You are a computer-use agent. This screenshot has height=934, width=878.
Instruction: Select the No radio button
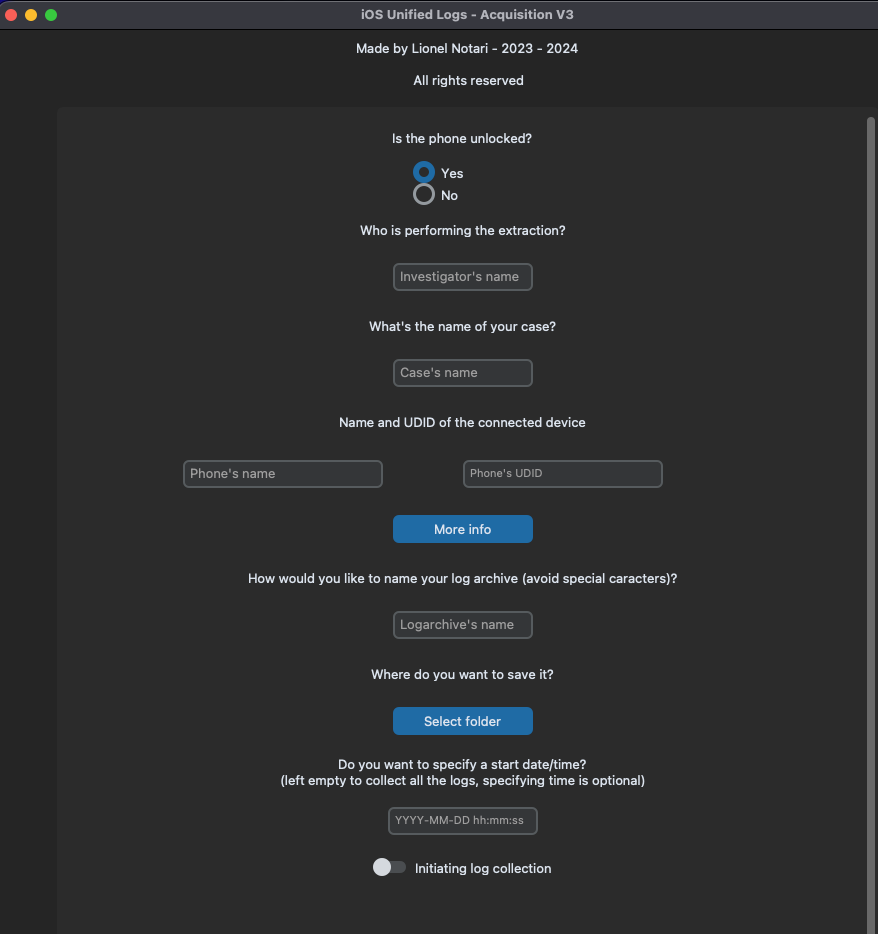pos(424,194)
